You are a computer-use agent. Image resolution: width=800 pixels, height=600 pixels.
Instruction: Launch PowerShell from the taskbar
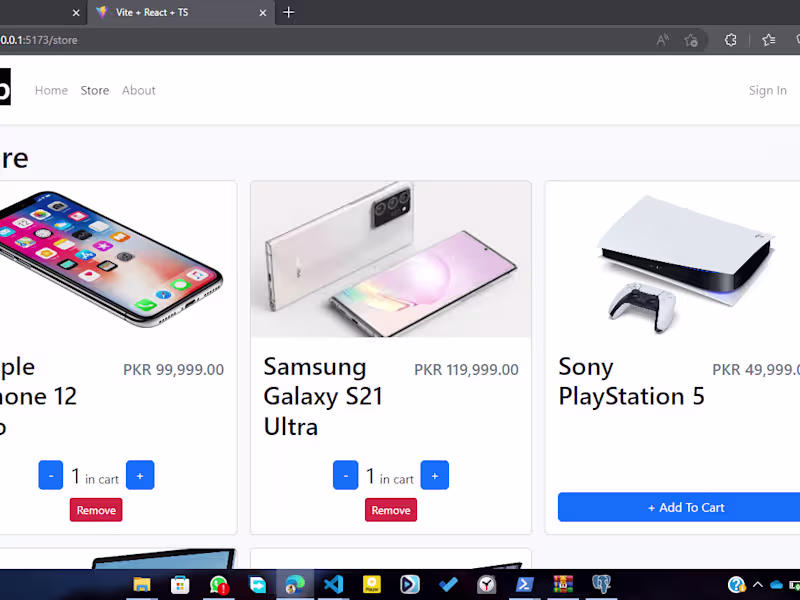tap(525, 584)
